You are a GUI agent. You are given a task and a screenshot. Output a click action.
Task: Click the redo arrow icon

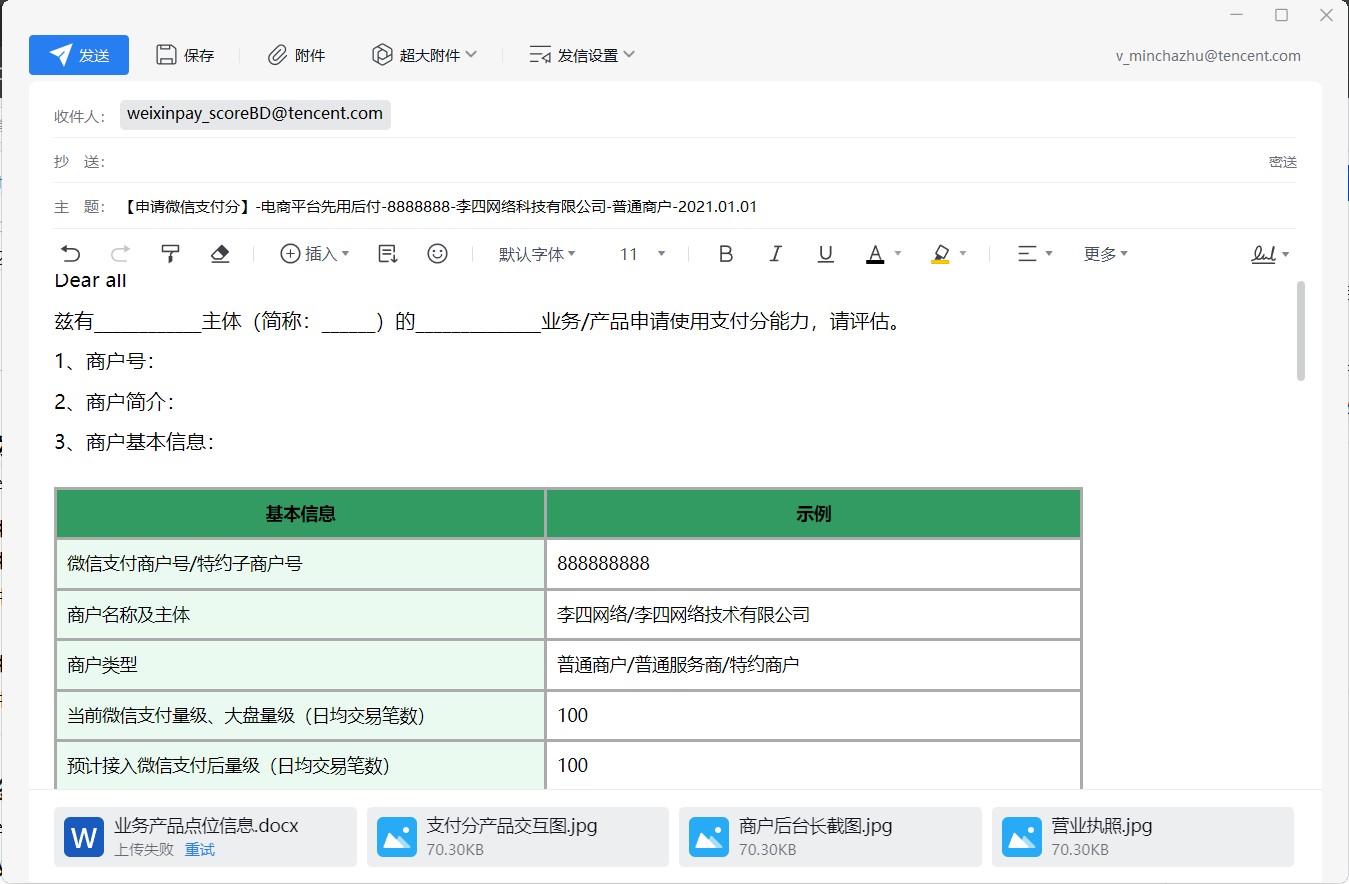coord(120,254)
